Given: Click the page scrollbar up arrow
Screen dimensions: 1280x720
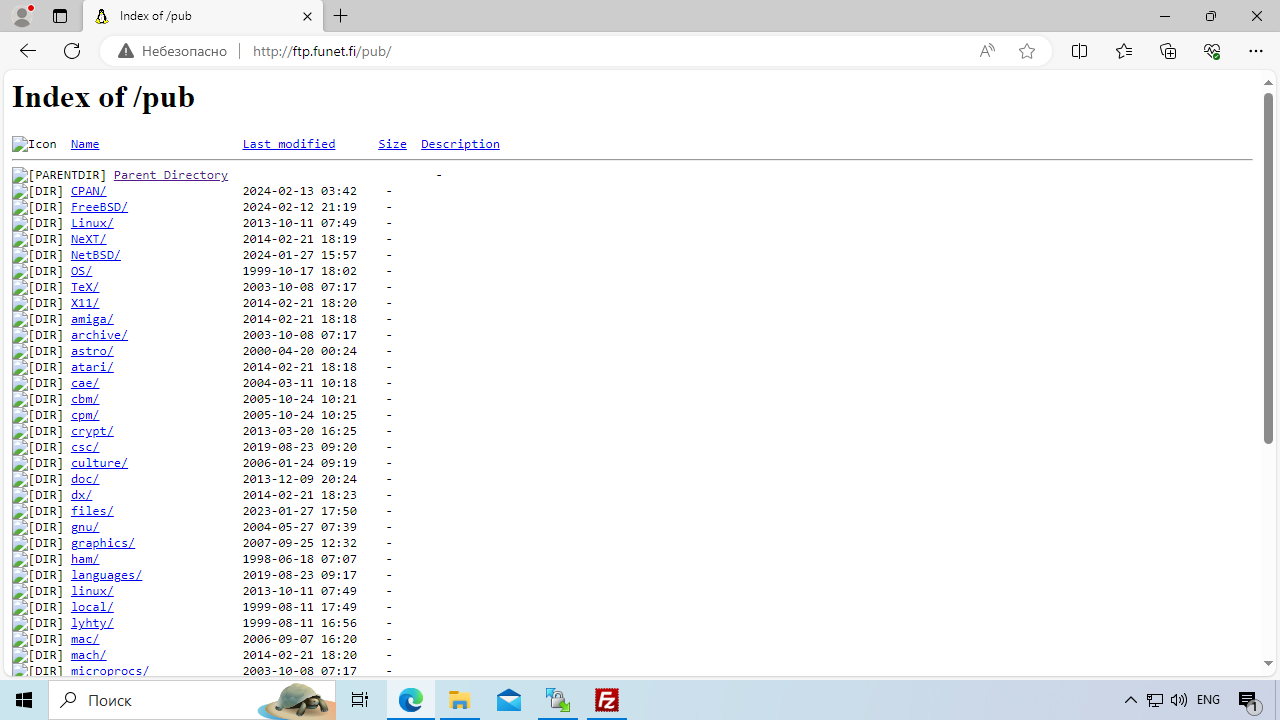Looking at the screenshot, I should (x=1268, y=83).
